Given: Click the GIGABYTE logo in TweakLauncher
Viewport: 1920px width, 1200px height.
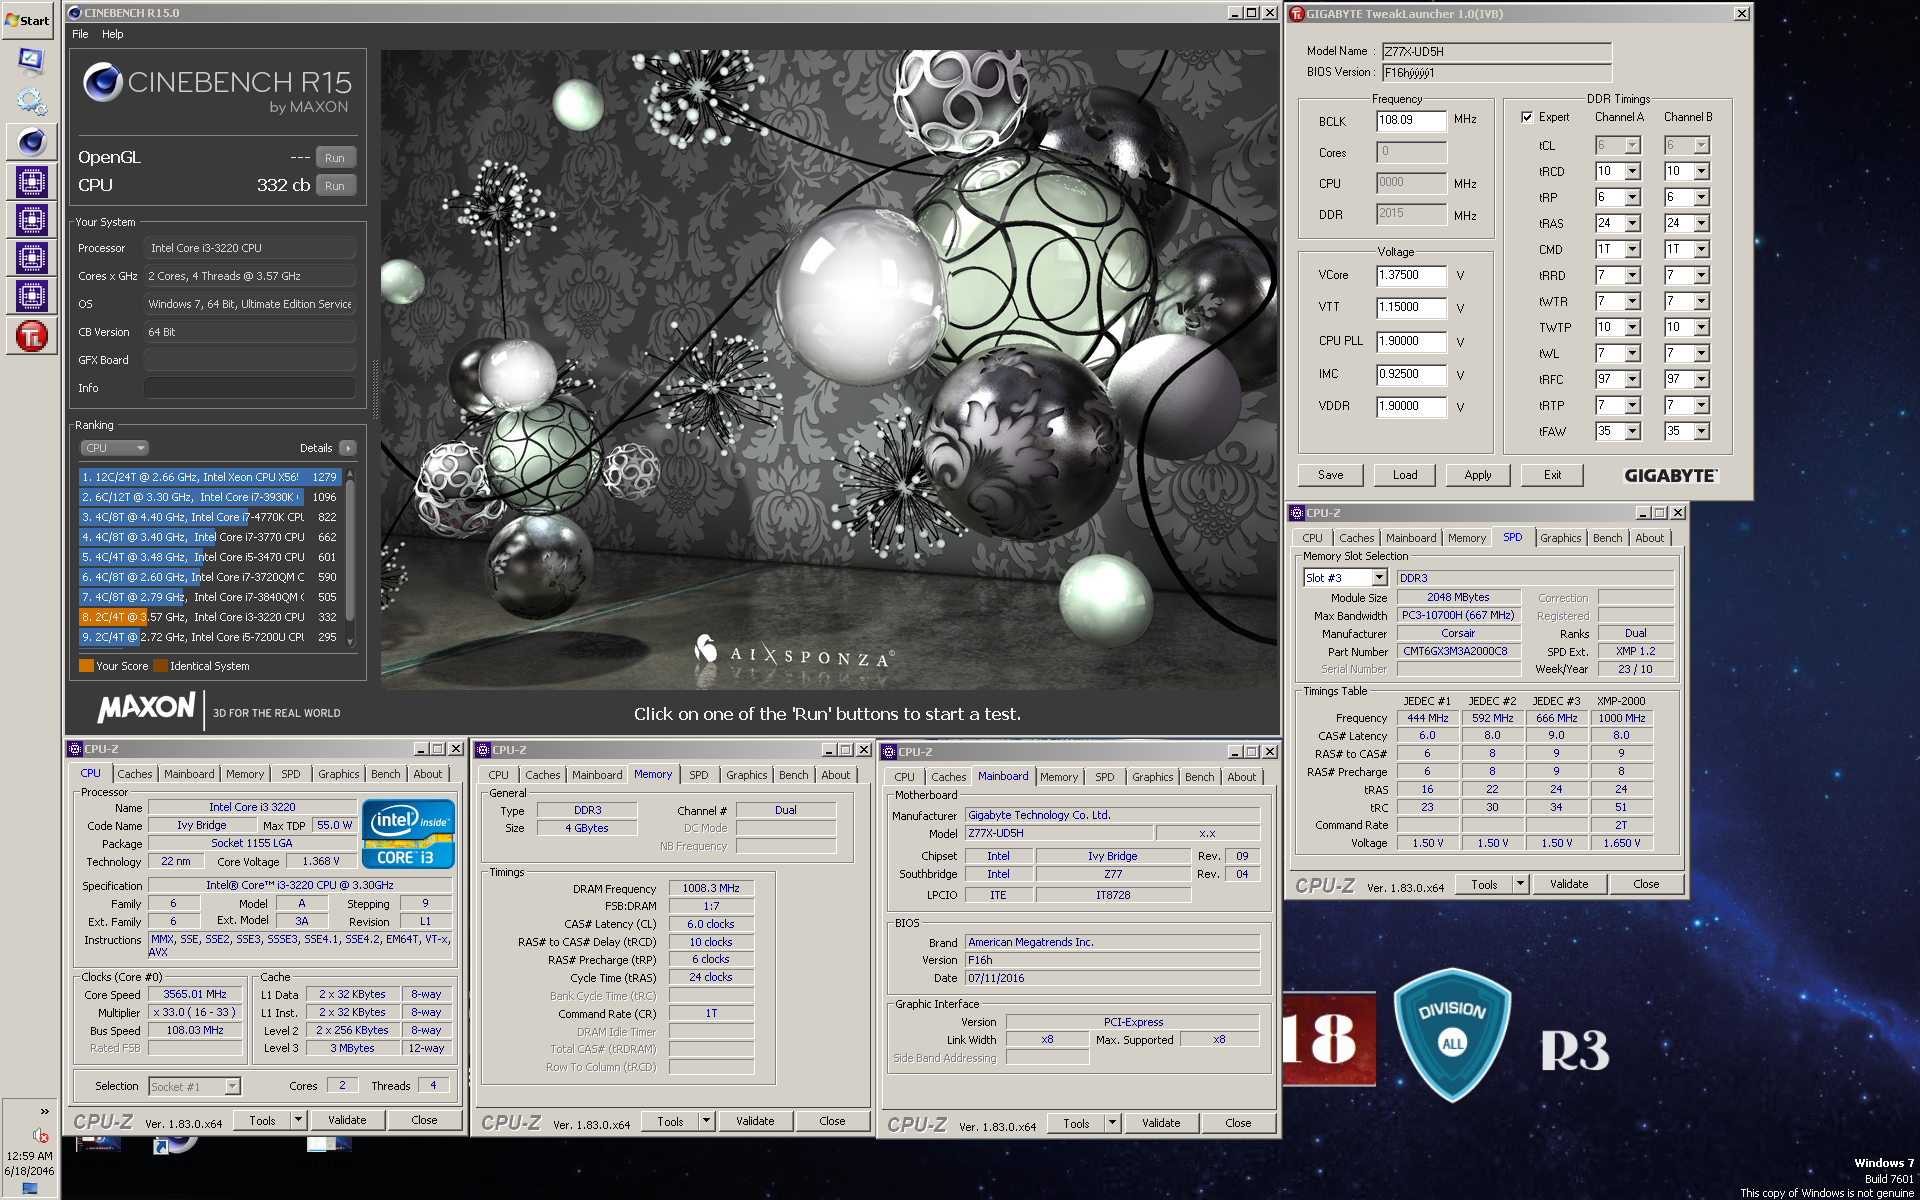Looking at the screenshot, I should pos(1670,476).
